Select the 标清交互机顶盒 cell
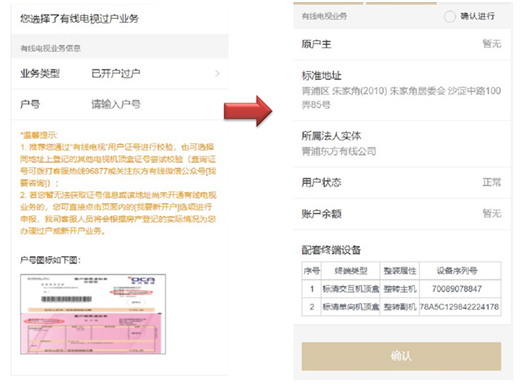The height and width of the screenshot is (384, 524). [351, 289]
